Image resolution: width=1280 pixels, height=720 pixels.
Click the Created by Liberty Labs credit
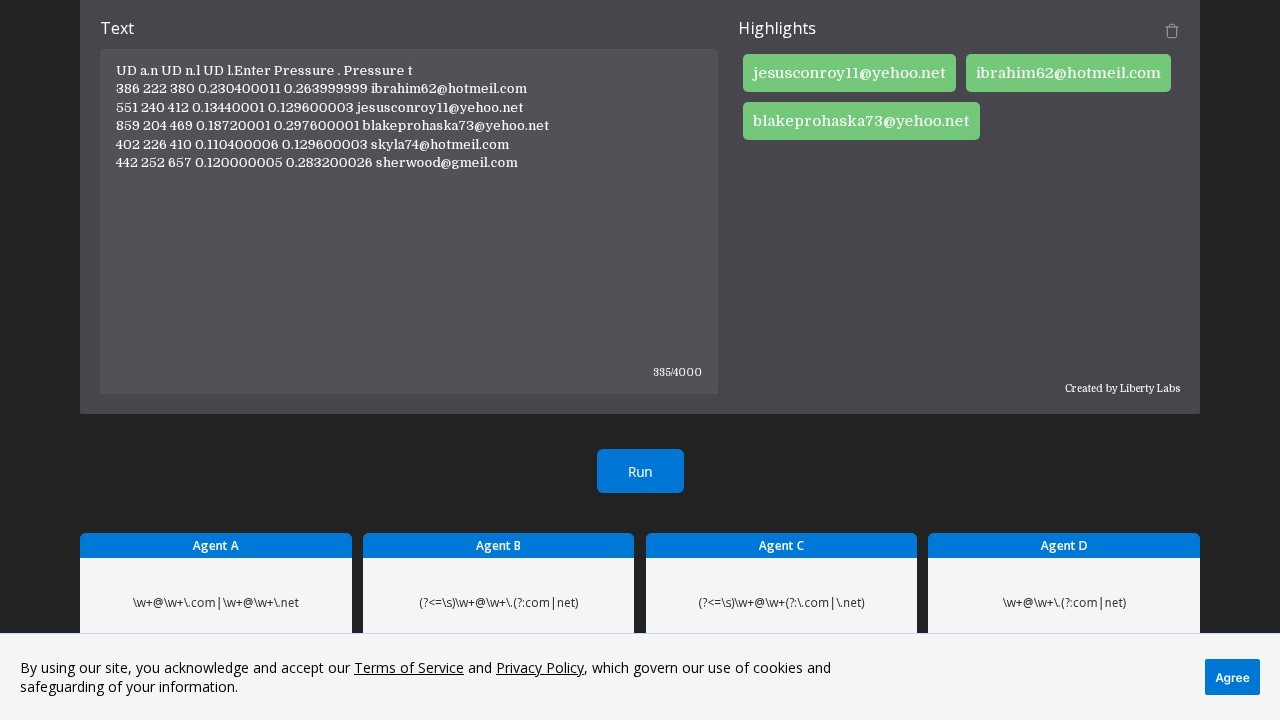point(1122,389)
